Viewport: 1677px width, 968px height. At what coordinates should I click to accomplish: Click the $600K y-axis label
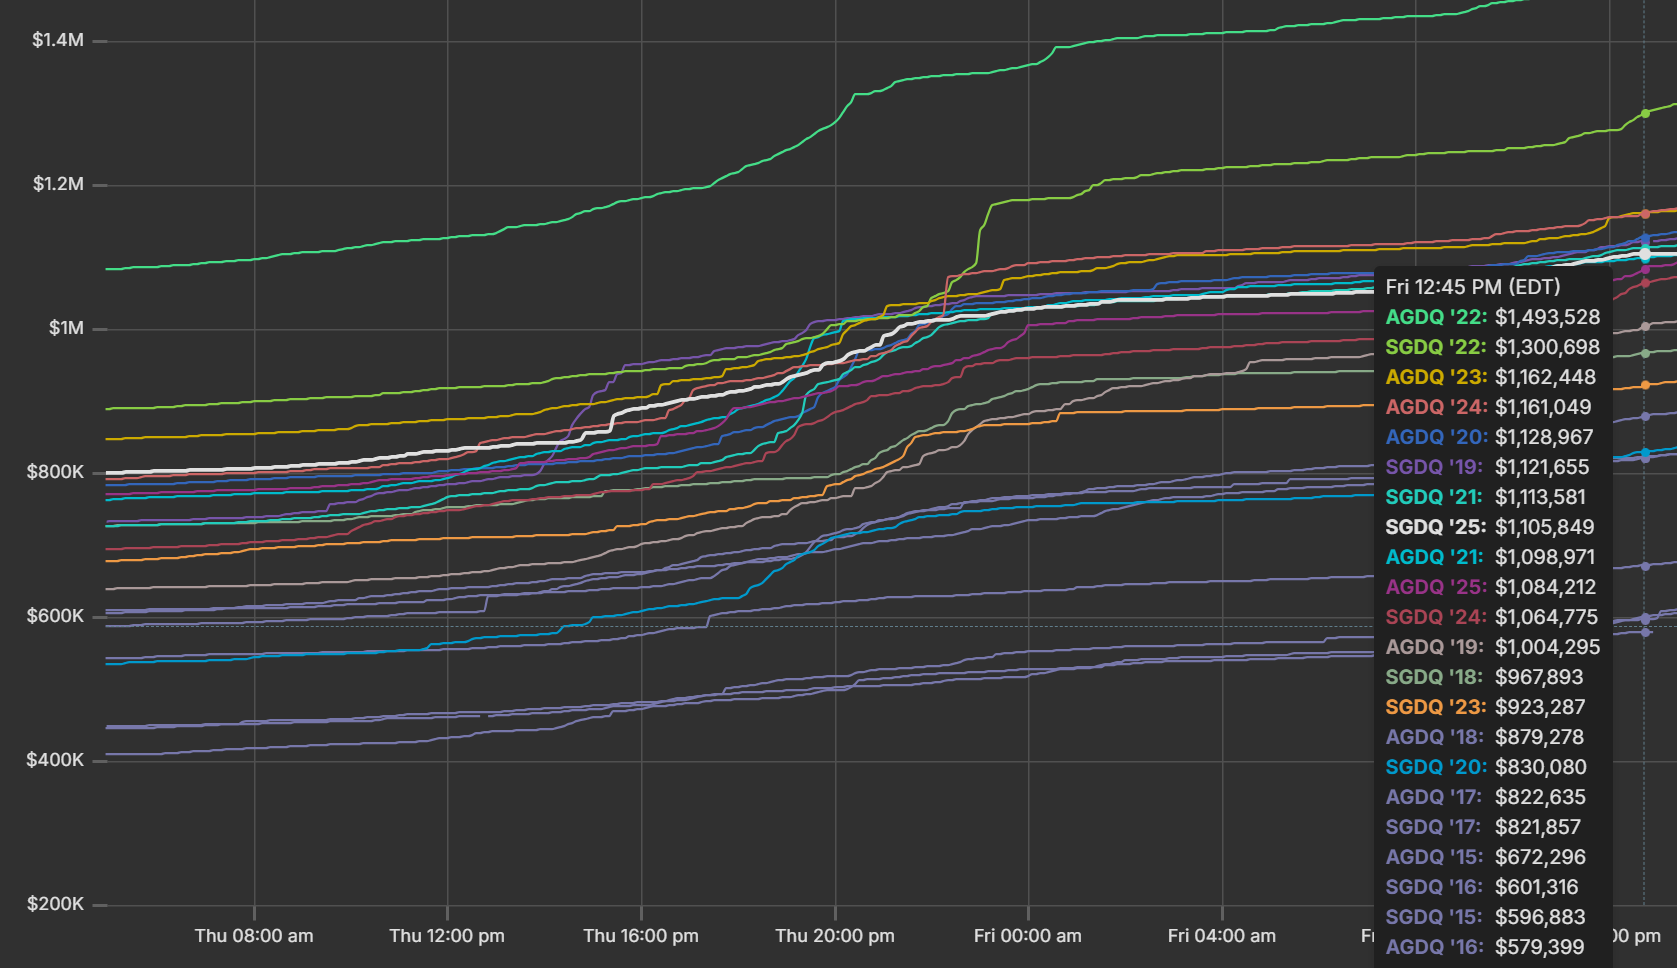pyautogui.click(x=55, y=616)
